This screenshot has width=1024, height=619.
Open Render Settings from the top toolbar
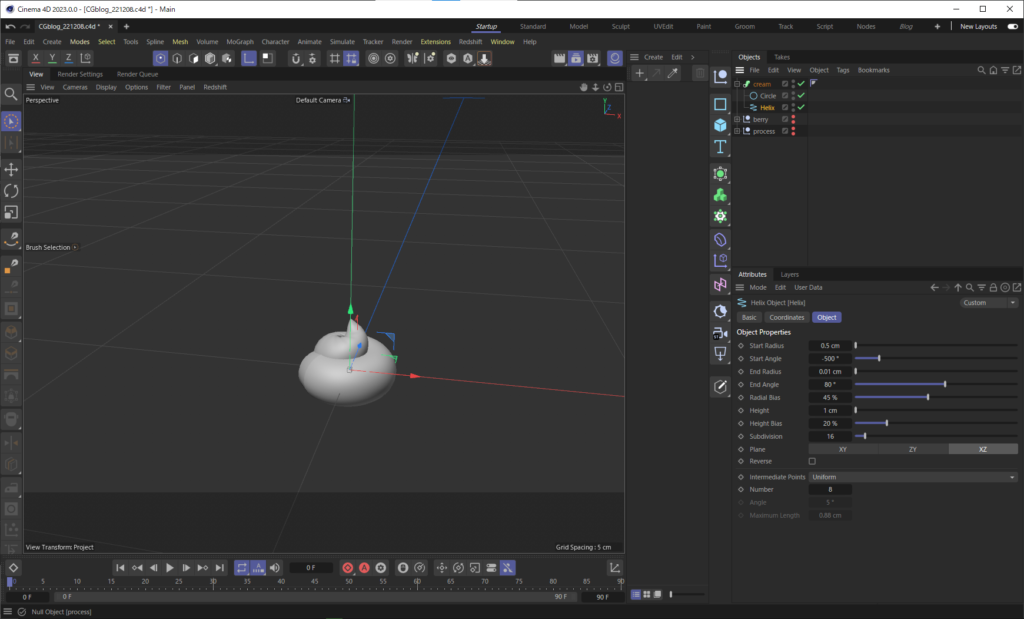coord(593,58)
